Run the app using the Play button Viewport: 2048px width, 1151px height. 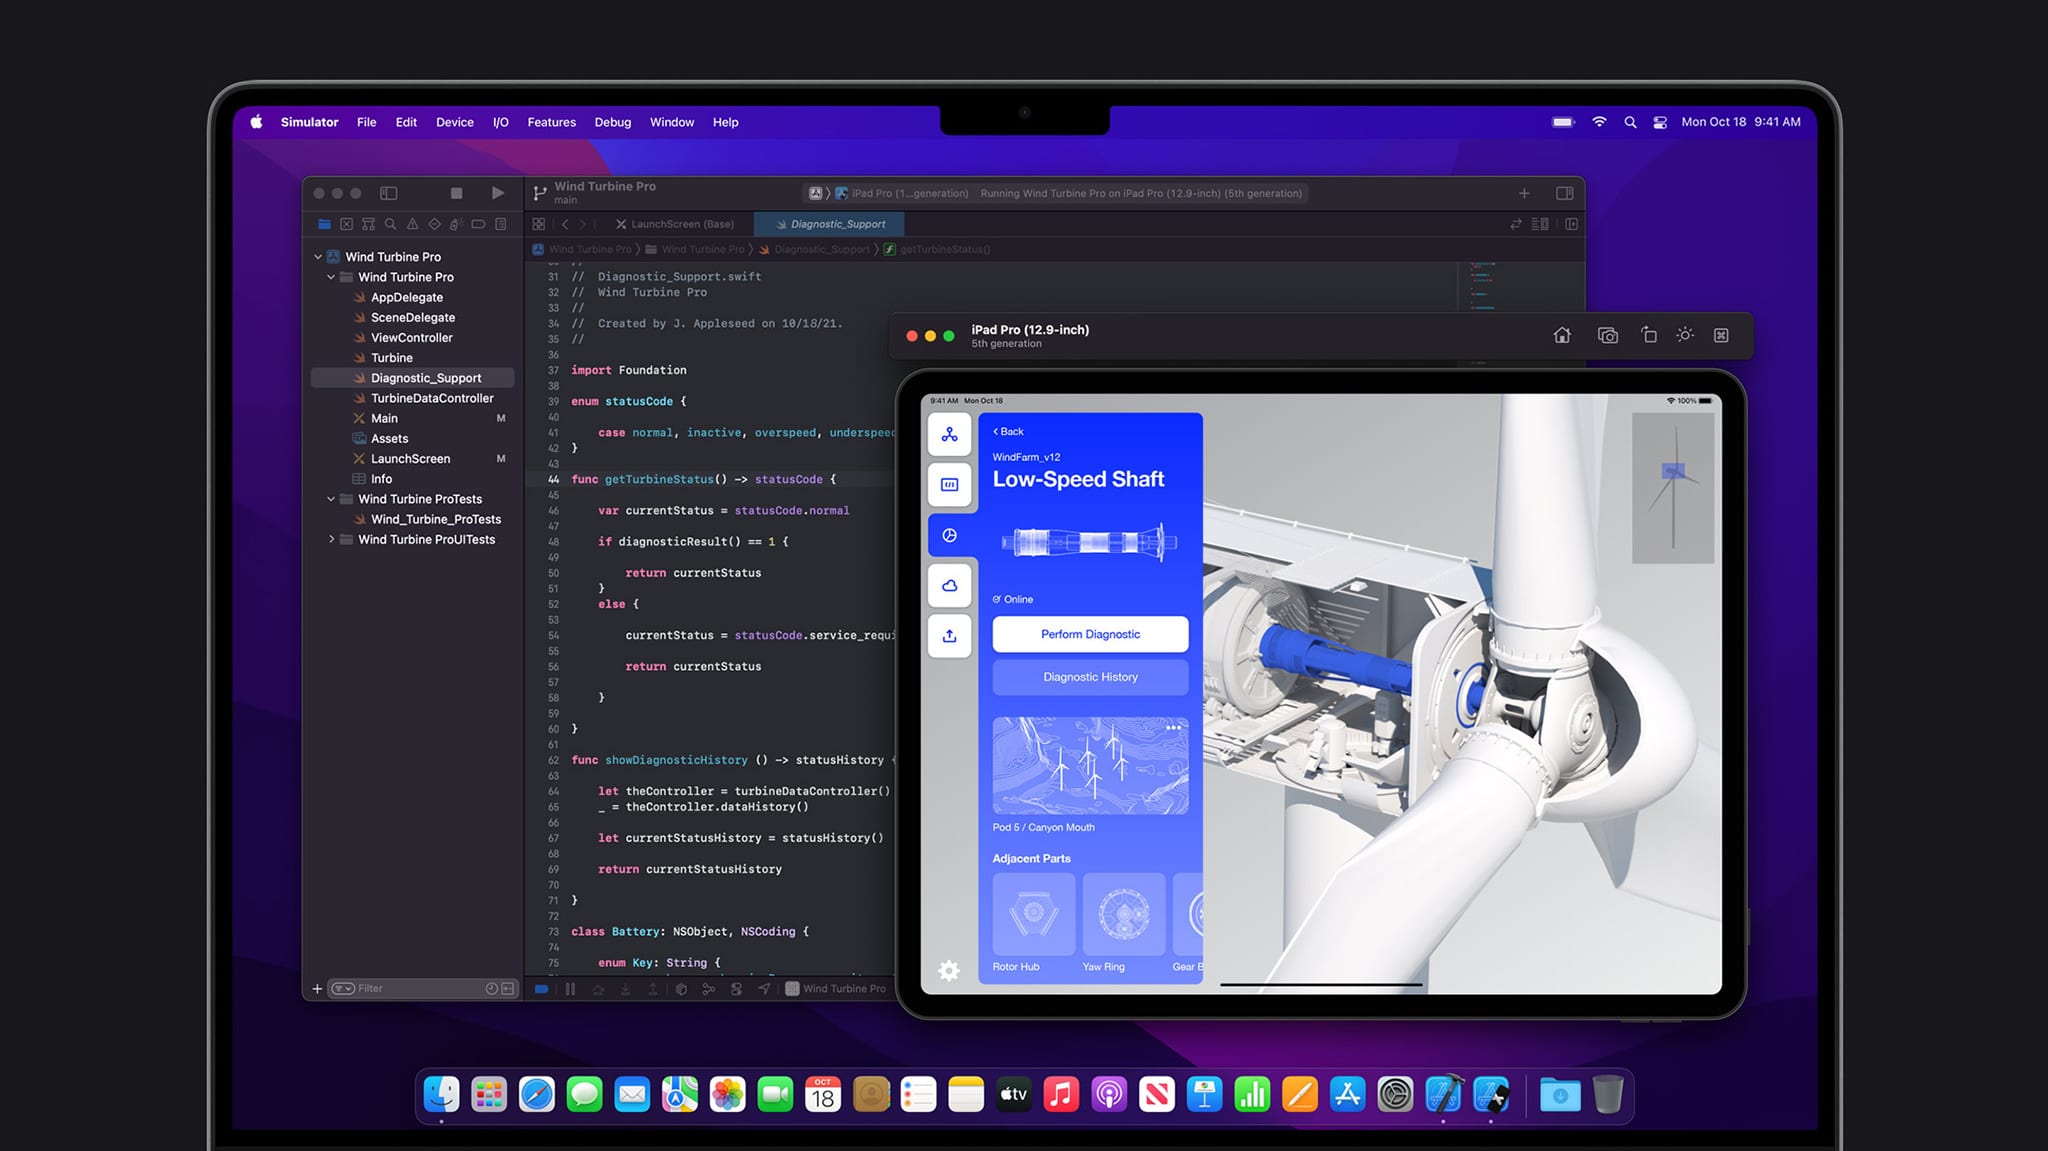(x=498, y=193)
